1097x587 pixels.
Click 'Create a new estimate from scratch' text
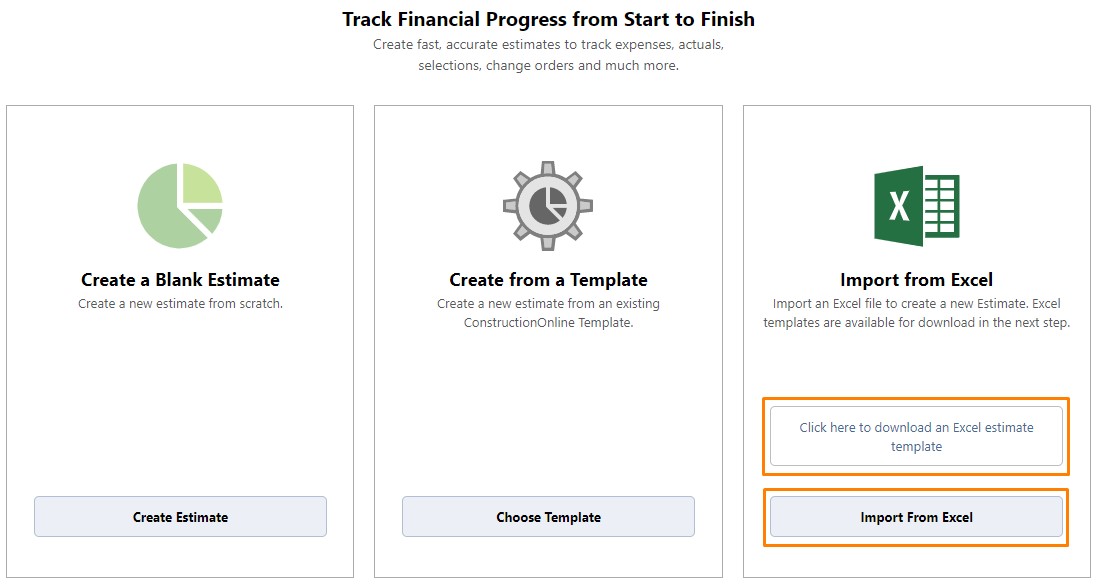point(181,304)
